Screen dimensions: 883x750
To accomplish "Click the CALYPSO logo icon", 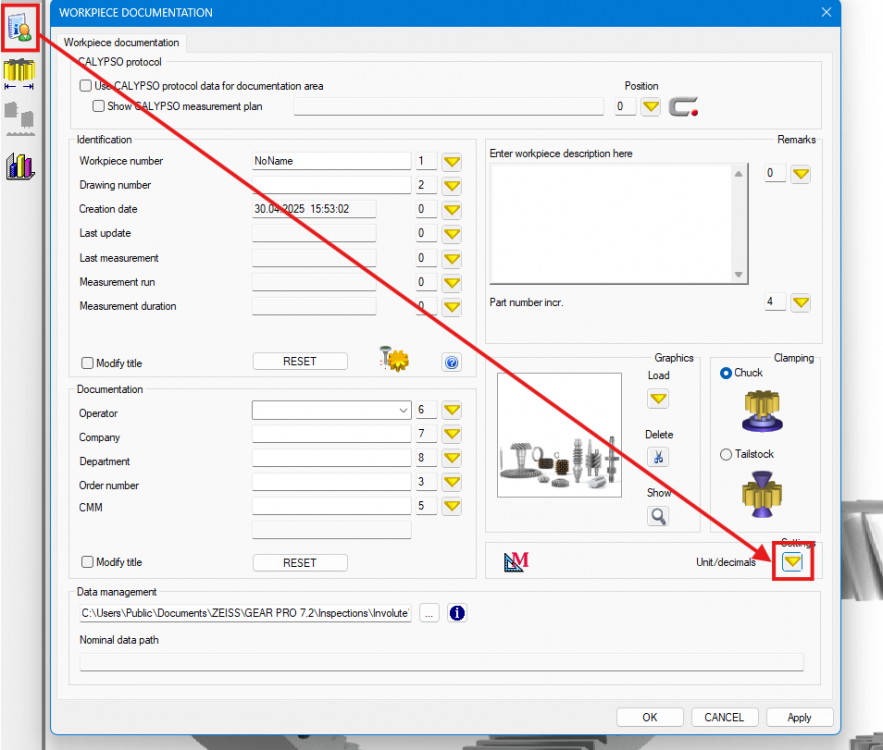I will 683,106.
